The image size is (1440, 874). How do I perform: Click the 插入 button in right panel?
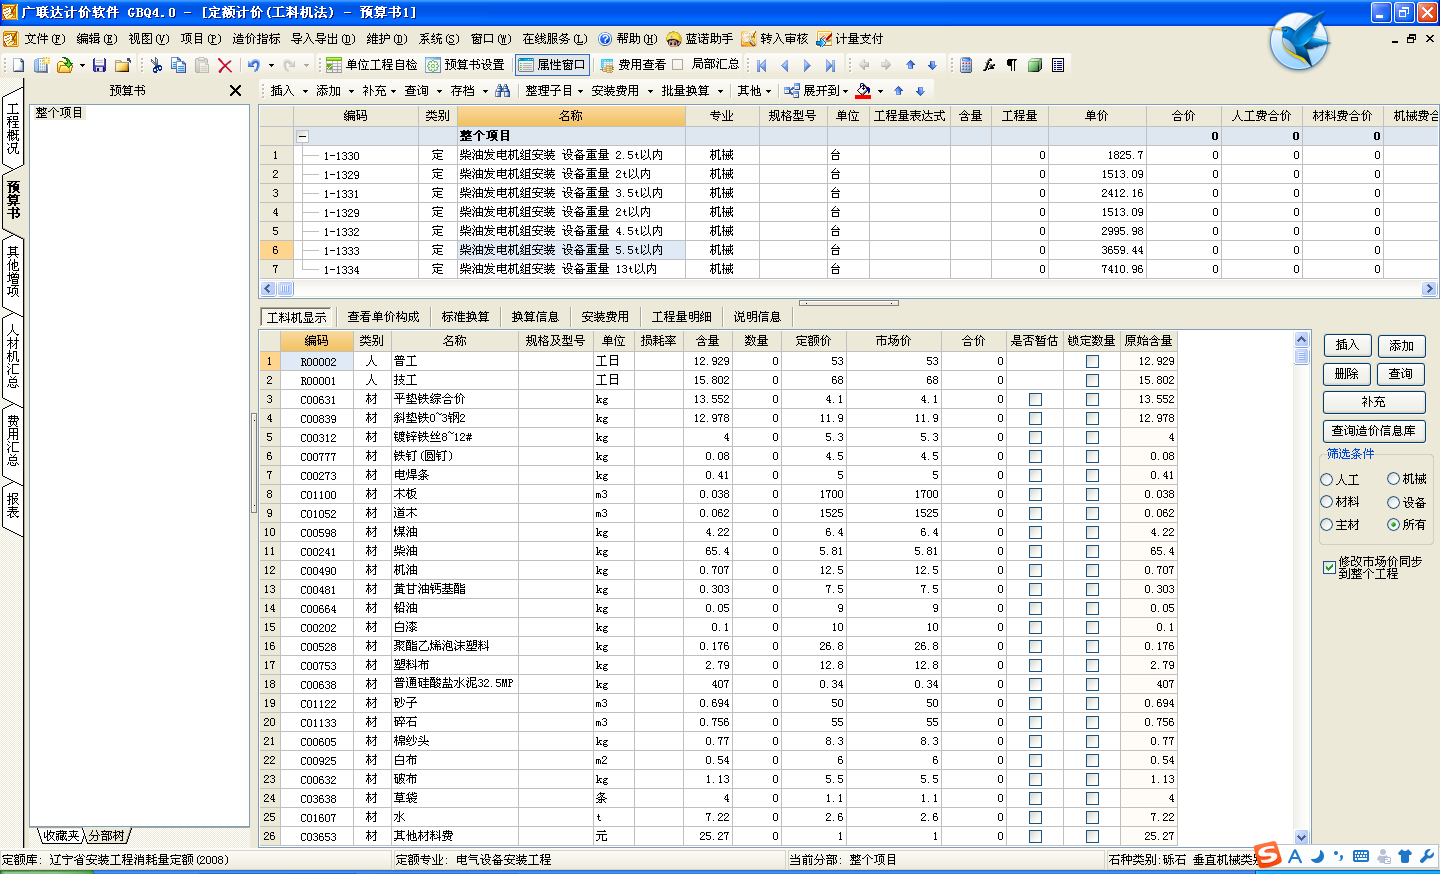(1347, 346)
